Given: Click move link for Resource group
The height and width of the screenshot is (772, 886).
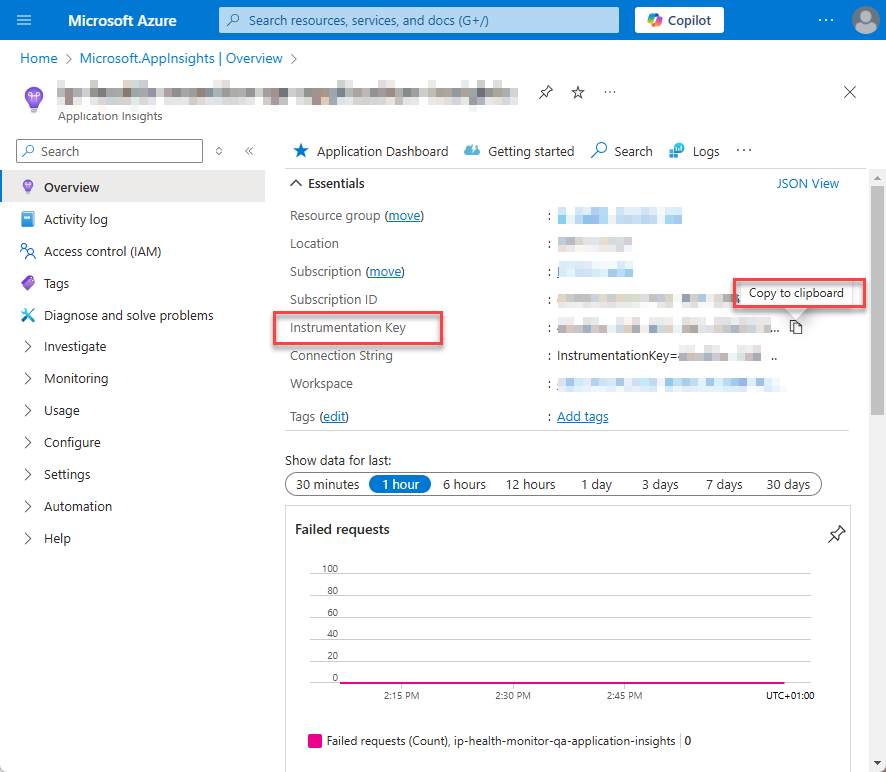Looking at the screenshot, I should (x=404, y=216).
